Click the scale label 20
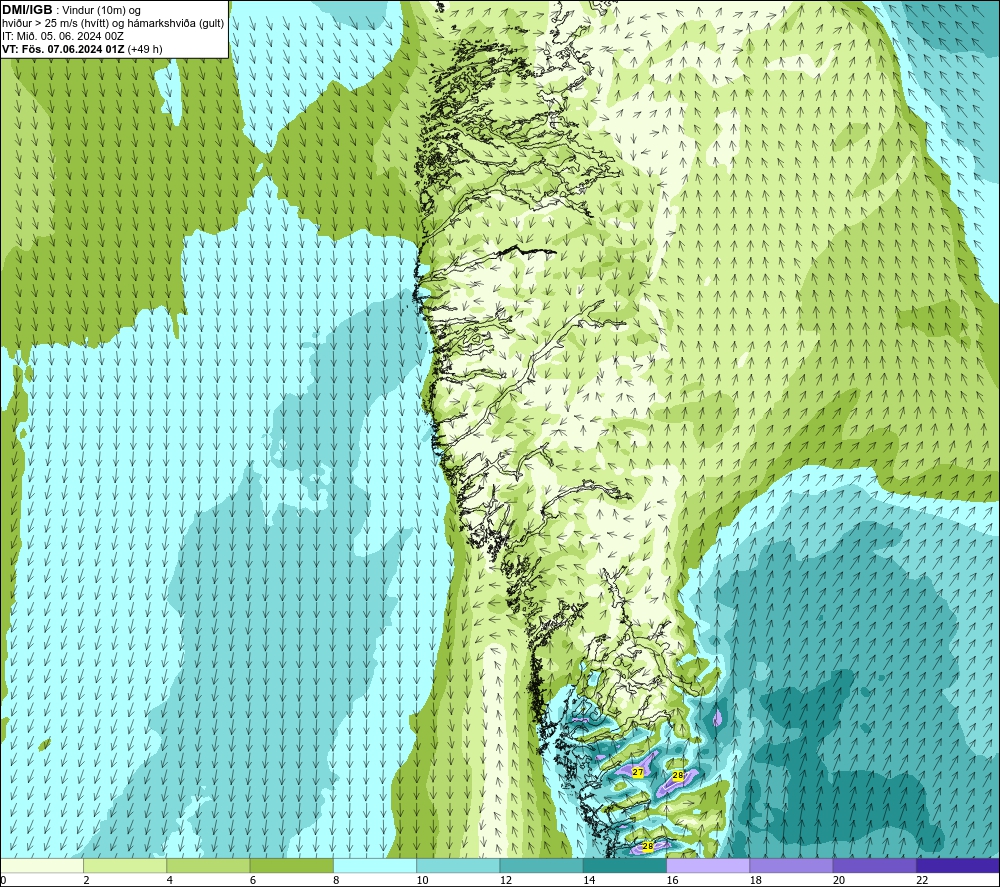The image size is (1000, 887). pyautogui.click(x=839, y=881)
